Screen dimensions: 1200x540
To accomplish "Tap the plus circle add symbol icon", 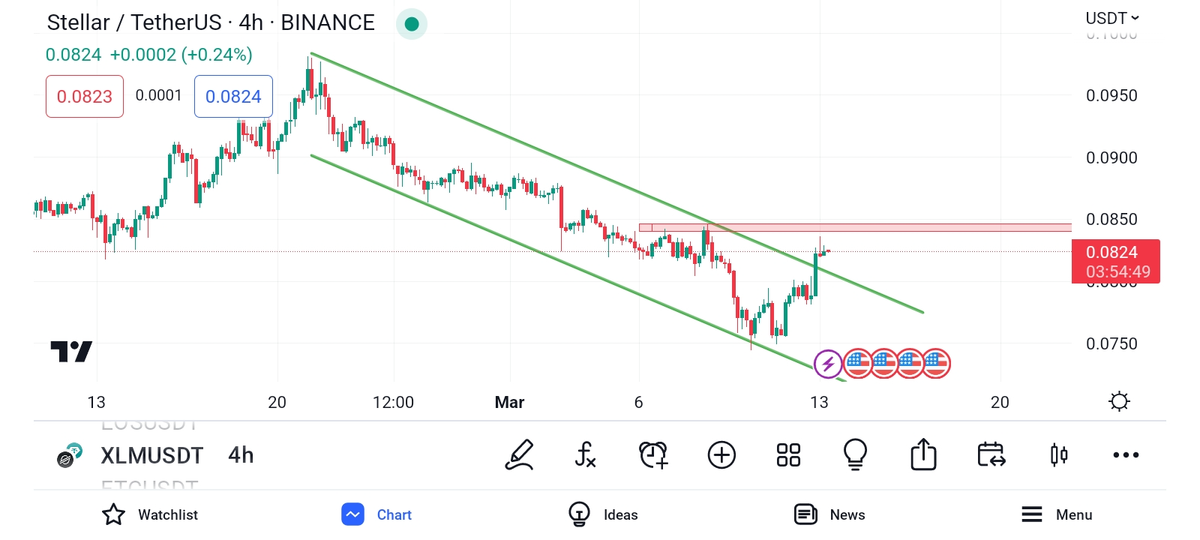I will pyautogui.click(x=721, y=455).
